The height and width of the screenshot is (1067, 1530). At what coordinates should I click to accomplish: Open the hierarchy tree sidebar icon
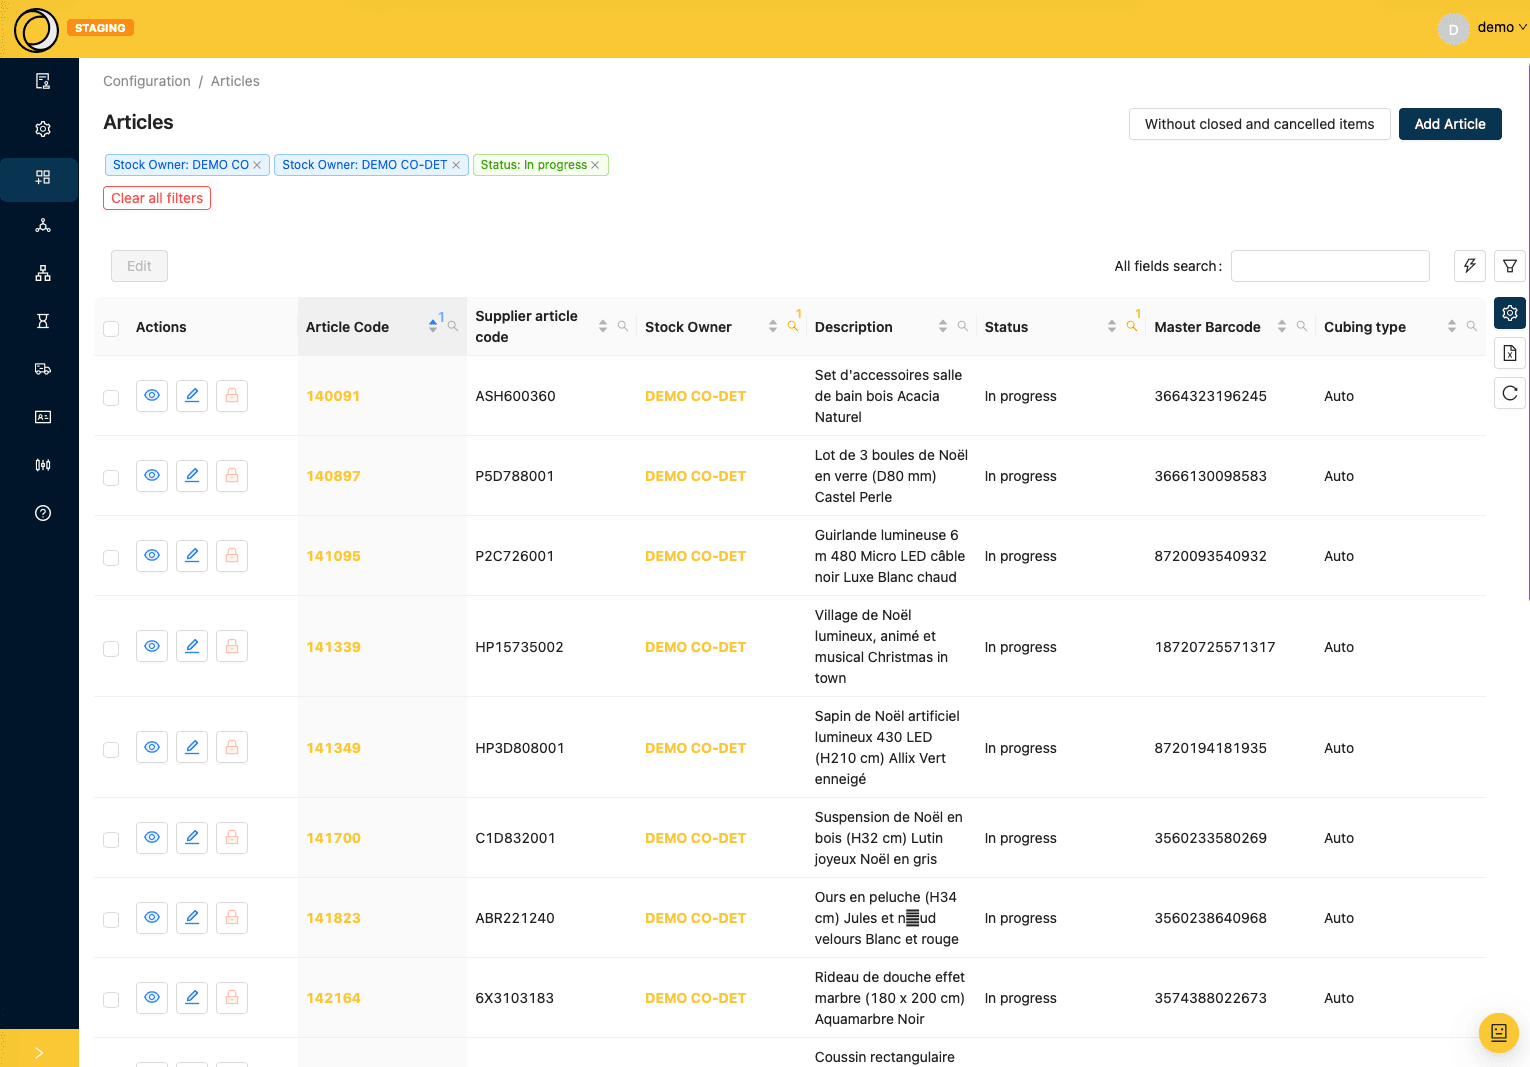tap(43, 273)
